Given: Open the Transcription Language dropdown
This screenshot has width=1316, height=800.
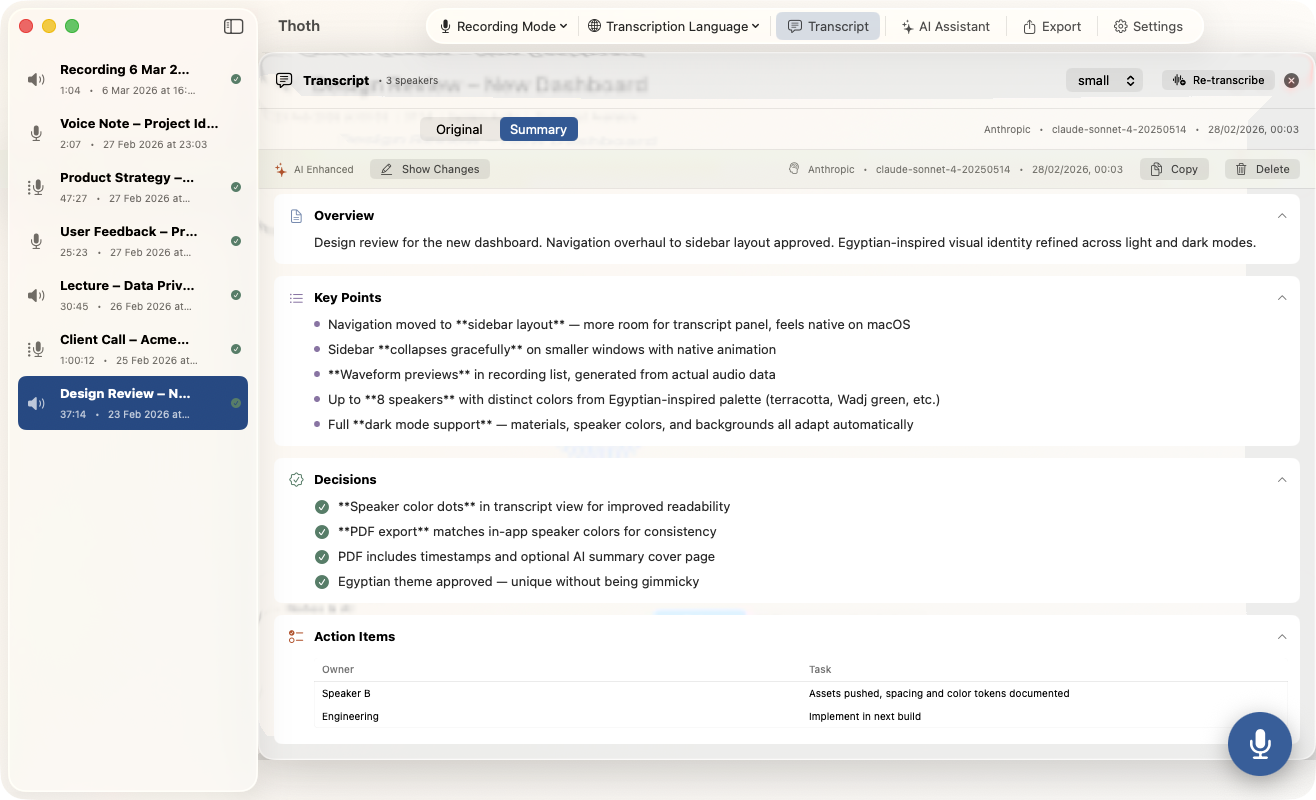Looking at the screenshot, I should [673, 27].
